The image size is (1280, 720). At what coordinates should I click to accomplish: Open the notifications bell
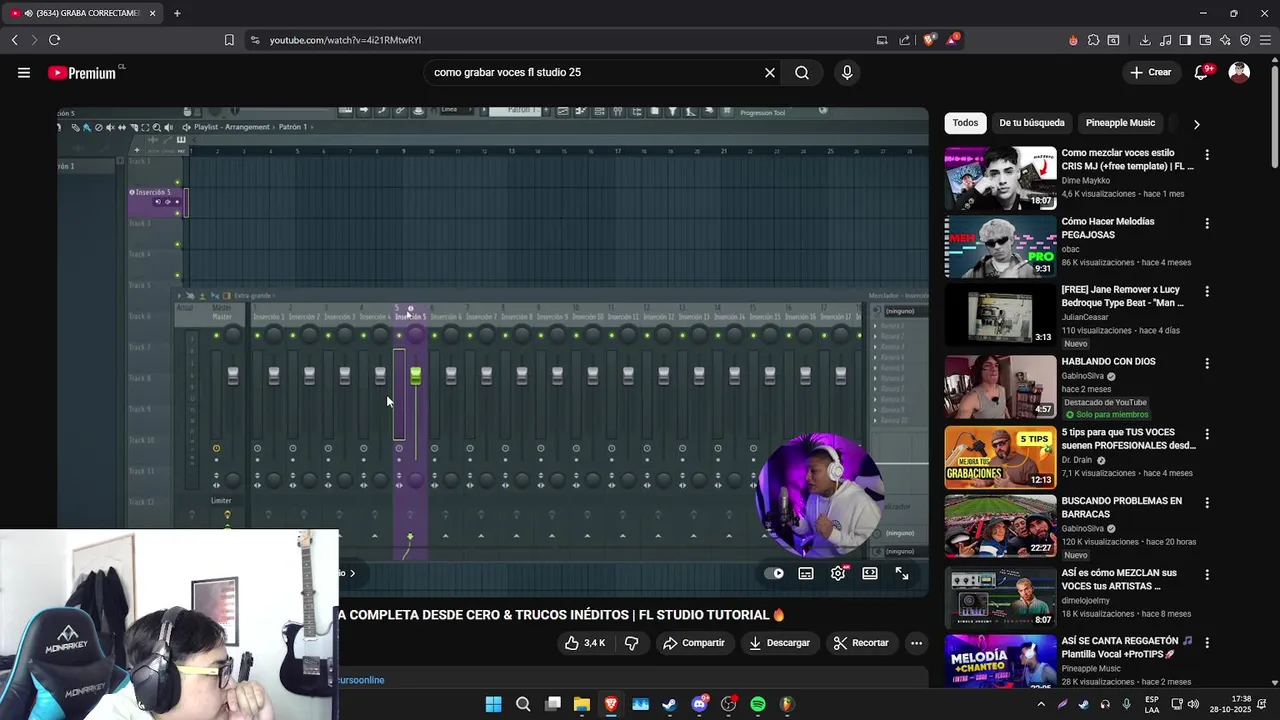(1202, 72)
